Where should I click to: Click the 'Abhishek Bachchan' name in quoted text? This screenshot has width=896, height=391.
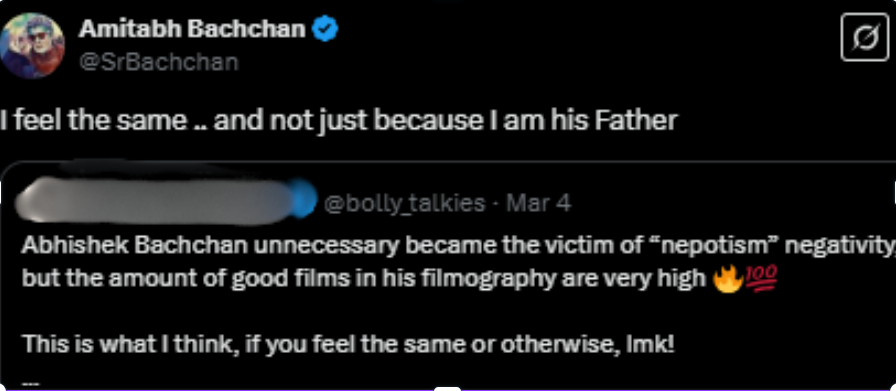pos(134,246)
